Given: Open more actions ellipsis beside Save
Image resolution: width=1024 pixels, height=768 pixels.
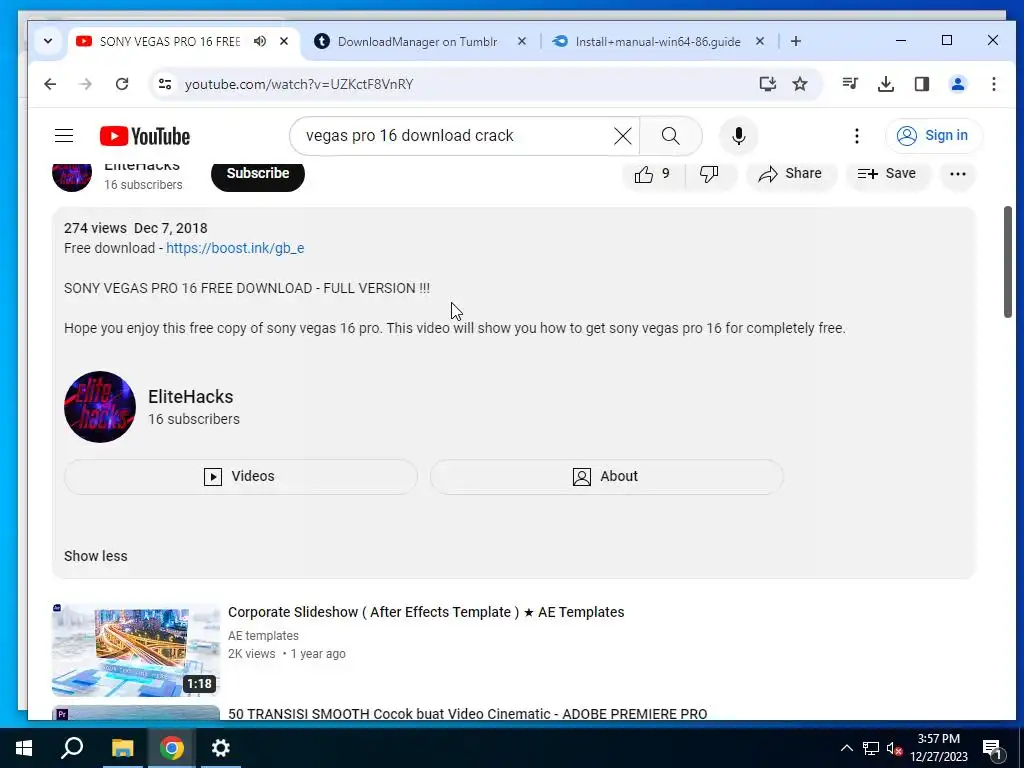Looking at the screenshot, I should 958,174.
